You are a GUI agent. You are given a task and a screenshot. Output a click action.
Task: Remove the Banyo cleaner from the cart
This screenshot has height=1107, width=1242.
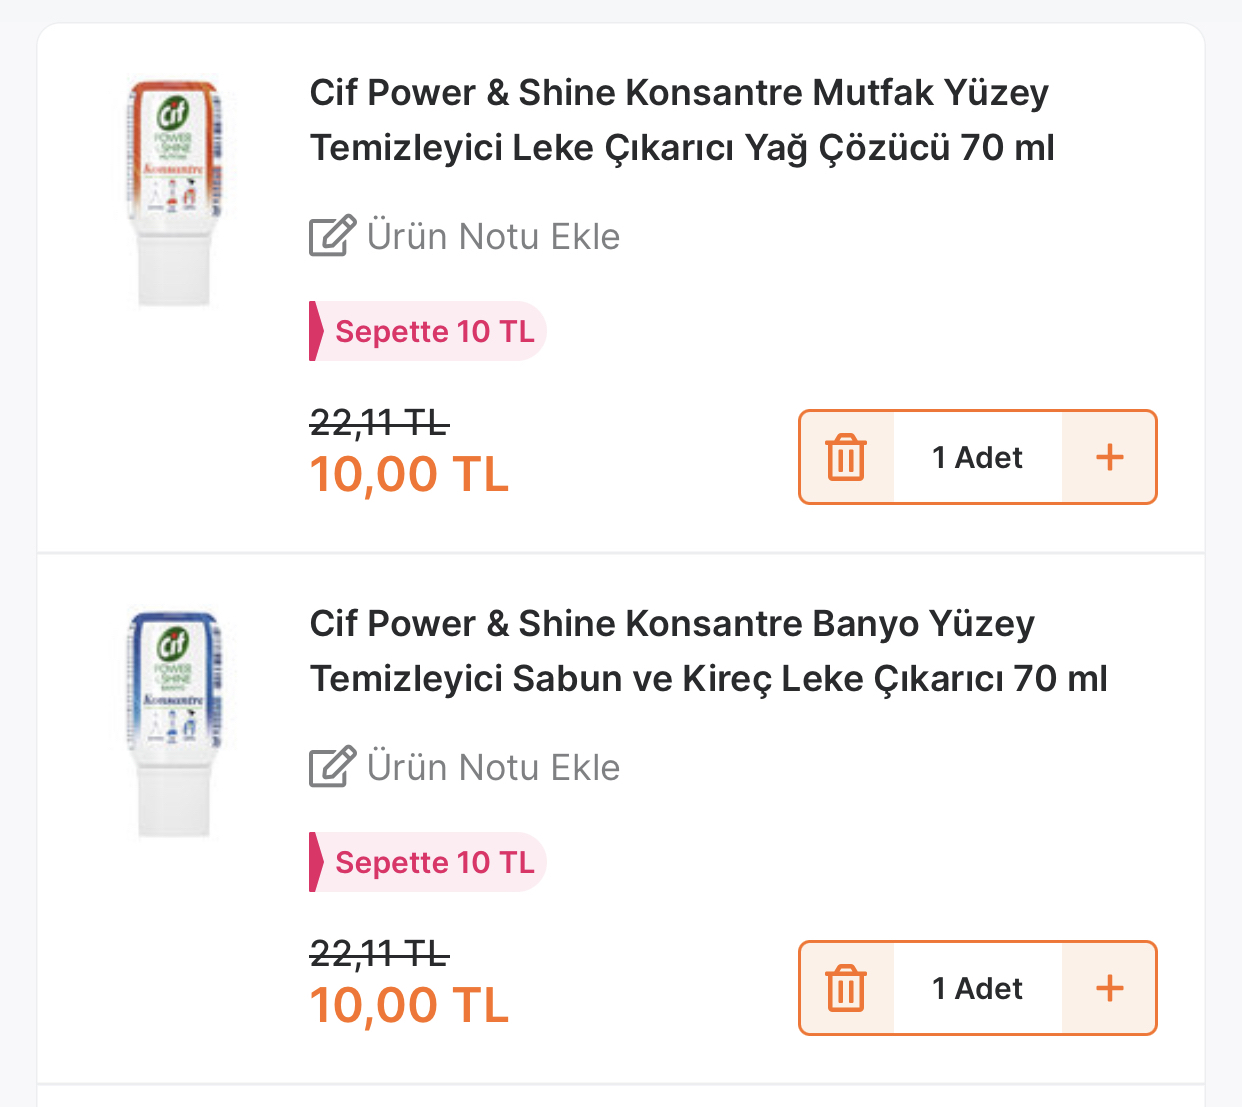[x=846, y=988]
